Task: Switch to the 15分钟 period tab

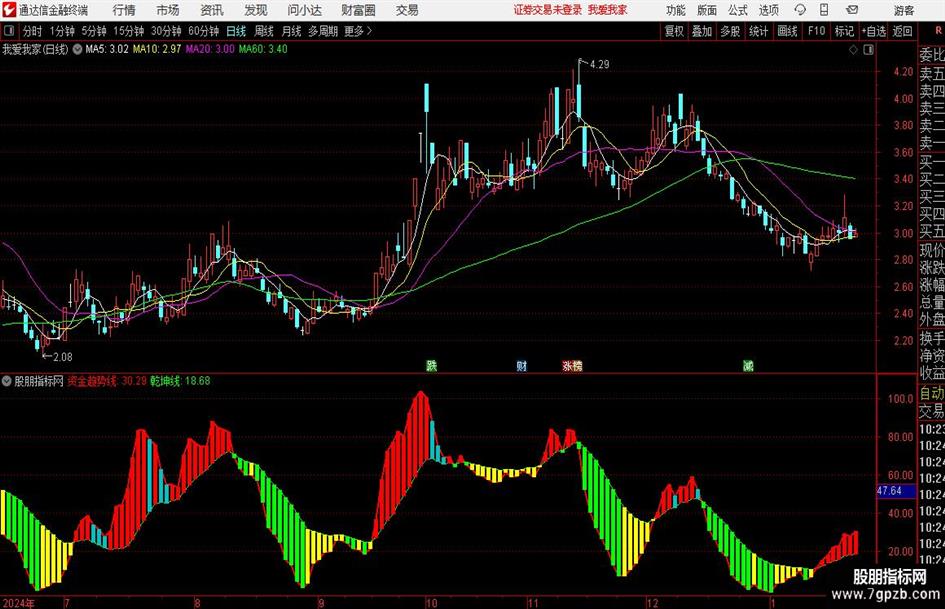Action: tap(129, 31)
